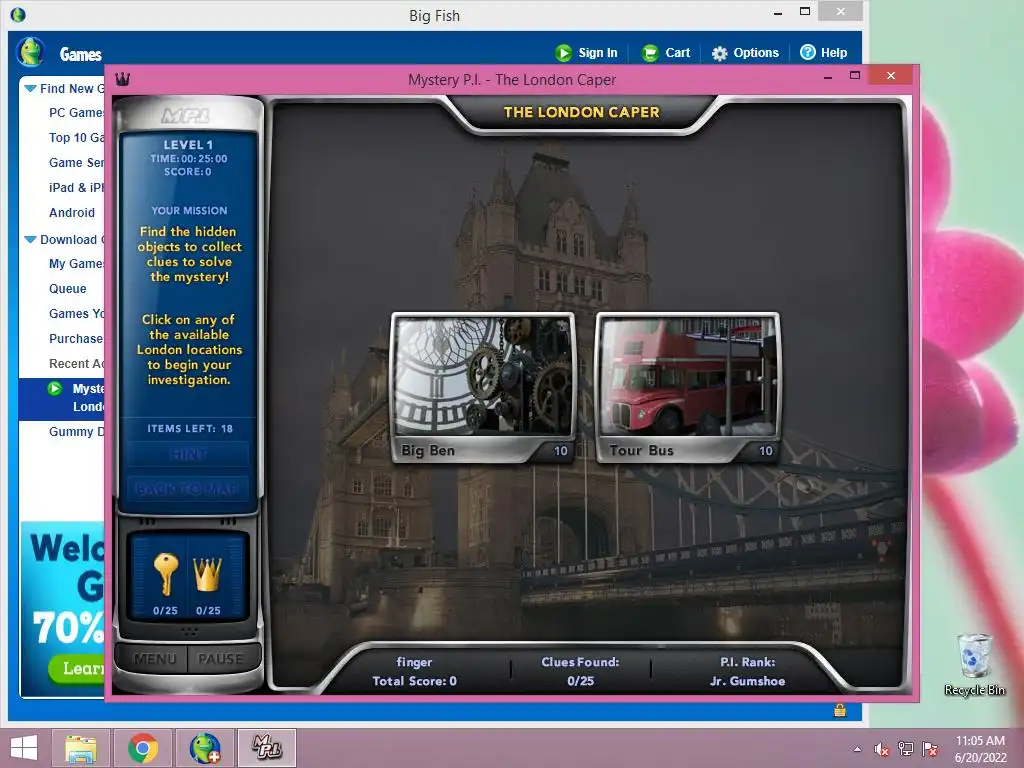The height and width of the screenshot is (768, 1024).
Task: Select Android in Big Fish sidebar
Action: pyautogui.click(x=72, y=213)
